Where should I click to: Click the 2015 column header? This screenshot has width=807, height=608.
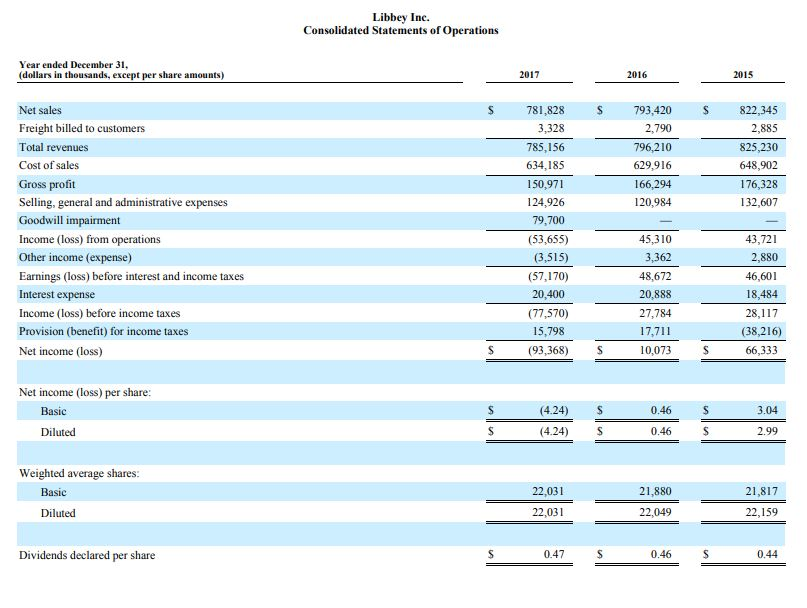tap(744, 73)
